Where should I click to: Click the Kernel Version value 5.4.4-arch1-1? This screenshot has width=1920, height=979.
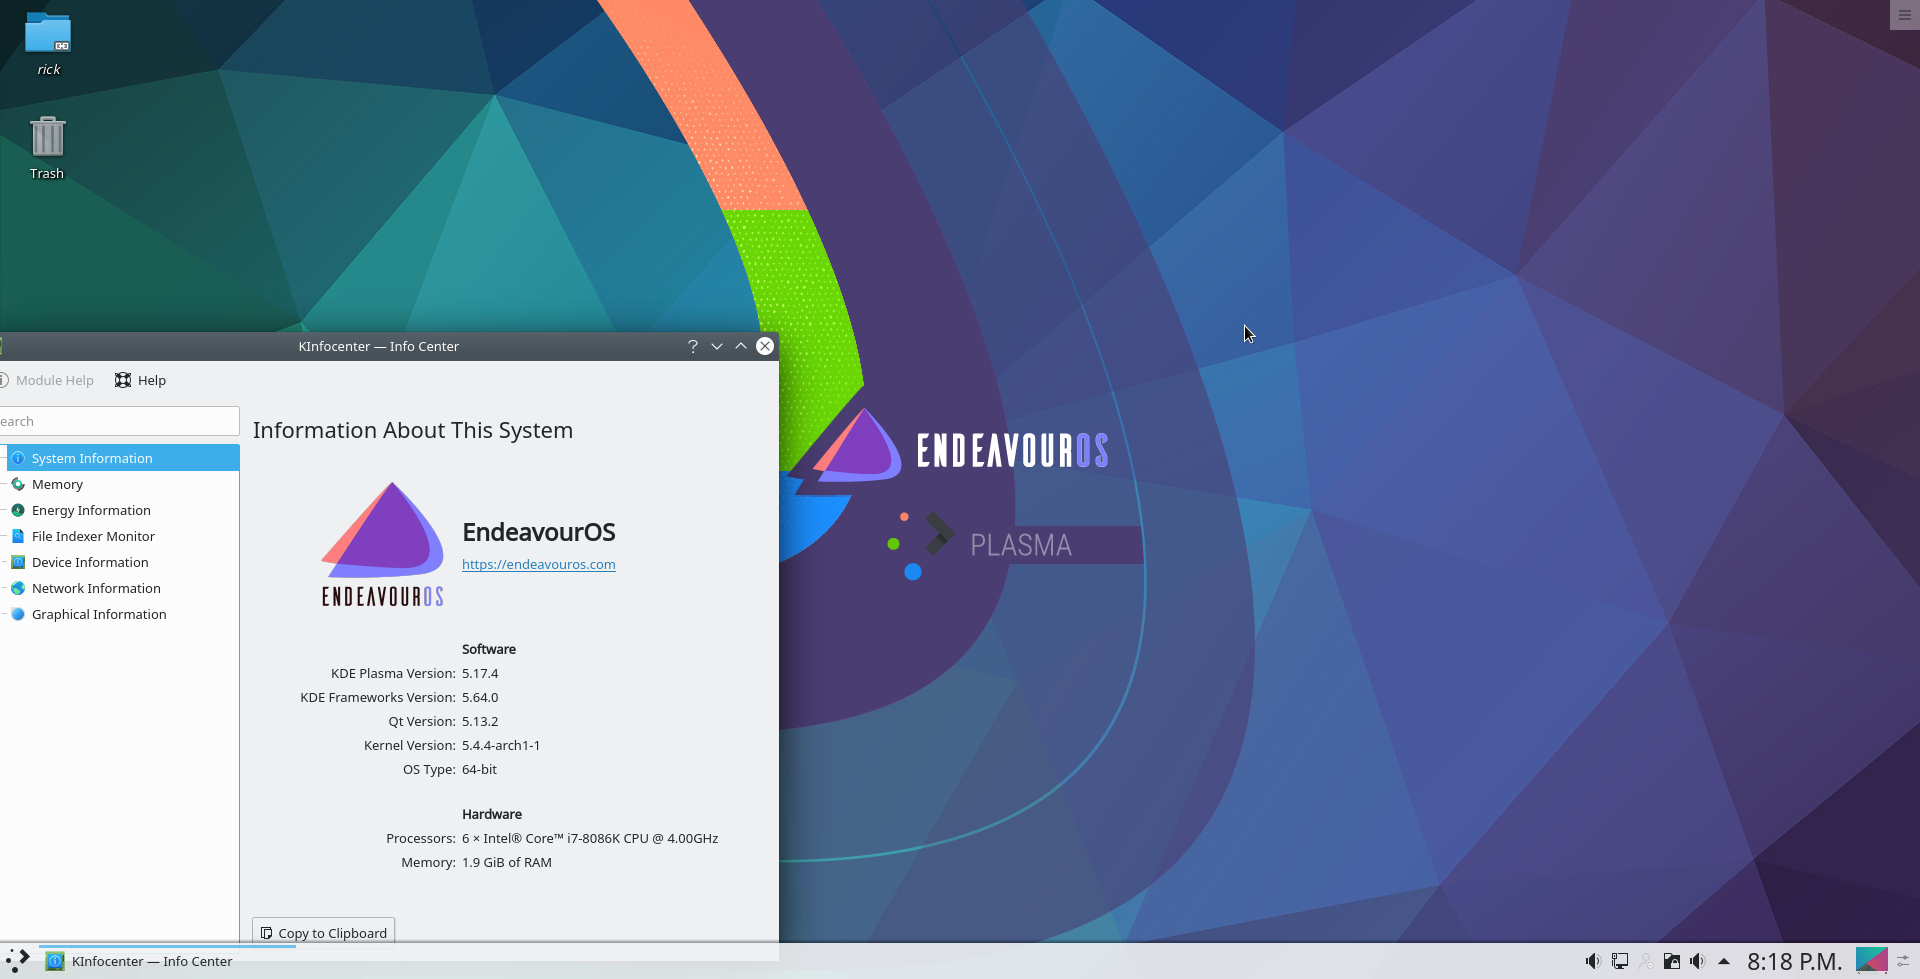pyautogui.click(x=501, y=745)
